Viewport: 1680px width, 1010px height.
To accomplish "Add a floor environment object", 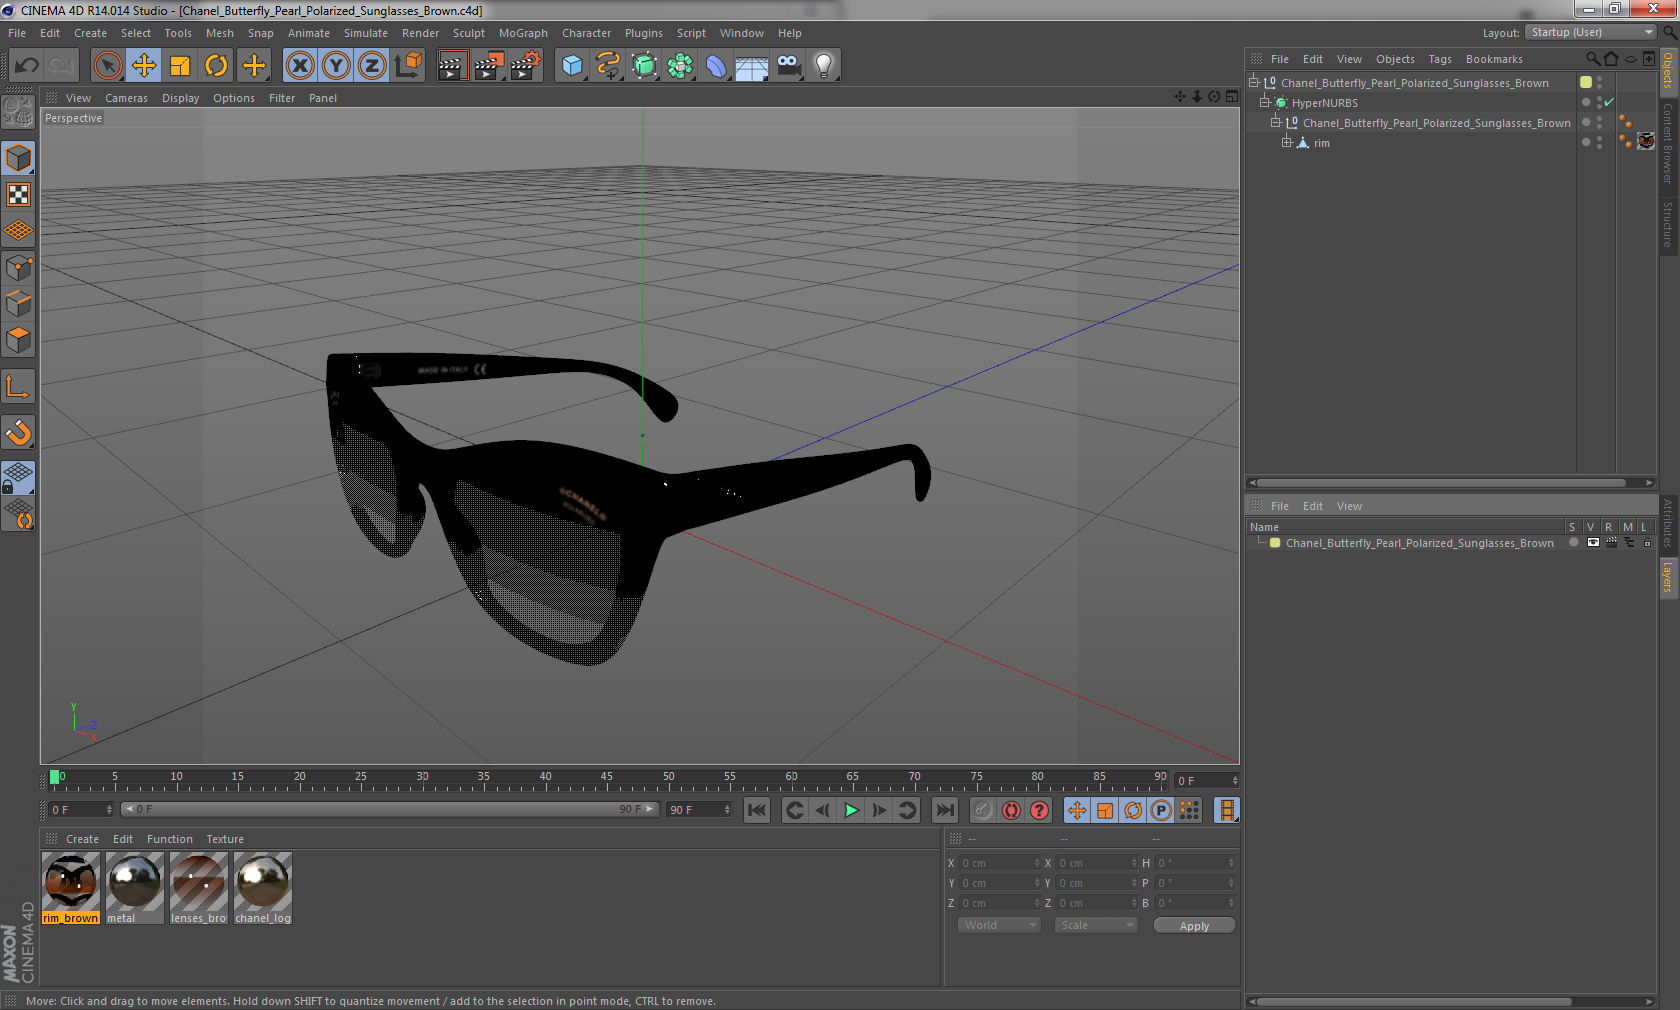I will coord(752,66).
